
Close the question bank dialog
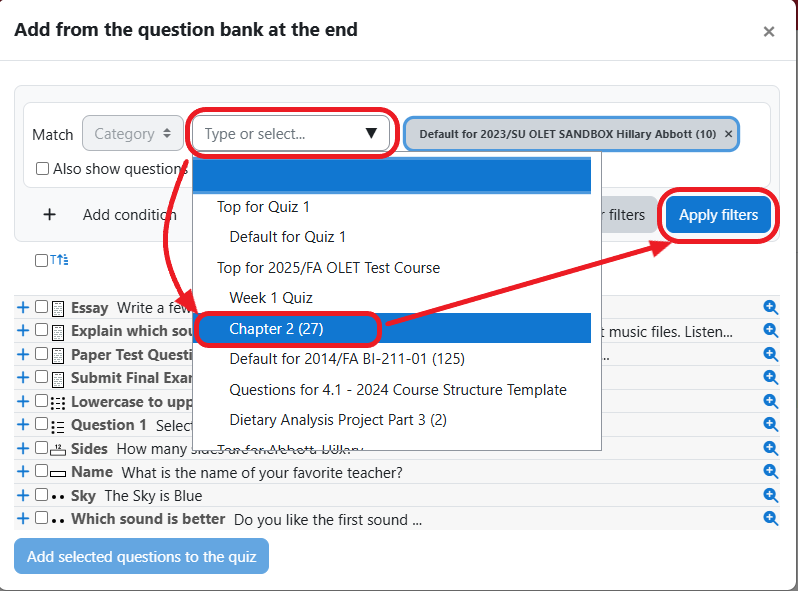(768, 32)
